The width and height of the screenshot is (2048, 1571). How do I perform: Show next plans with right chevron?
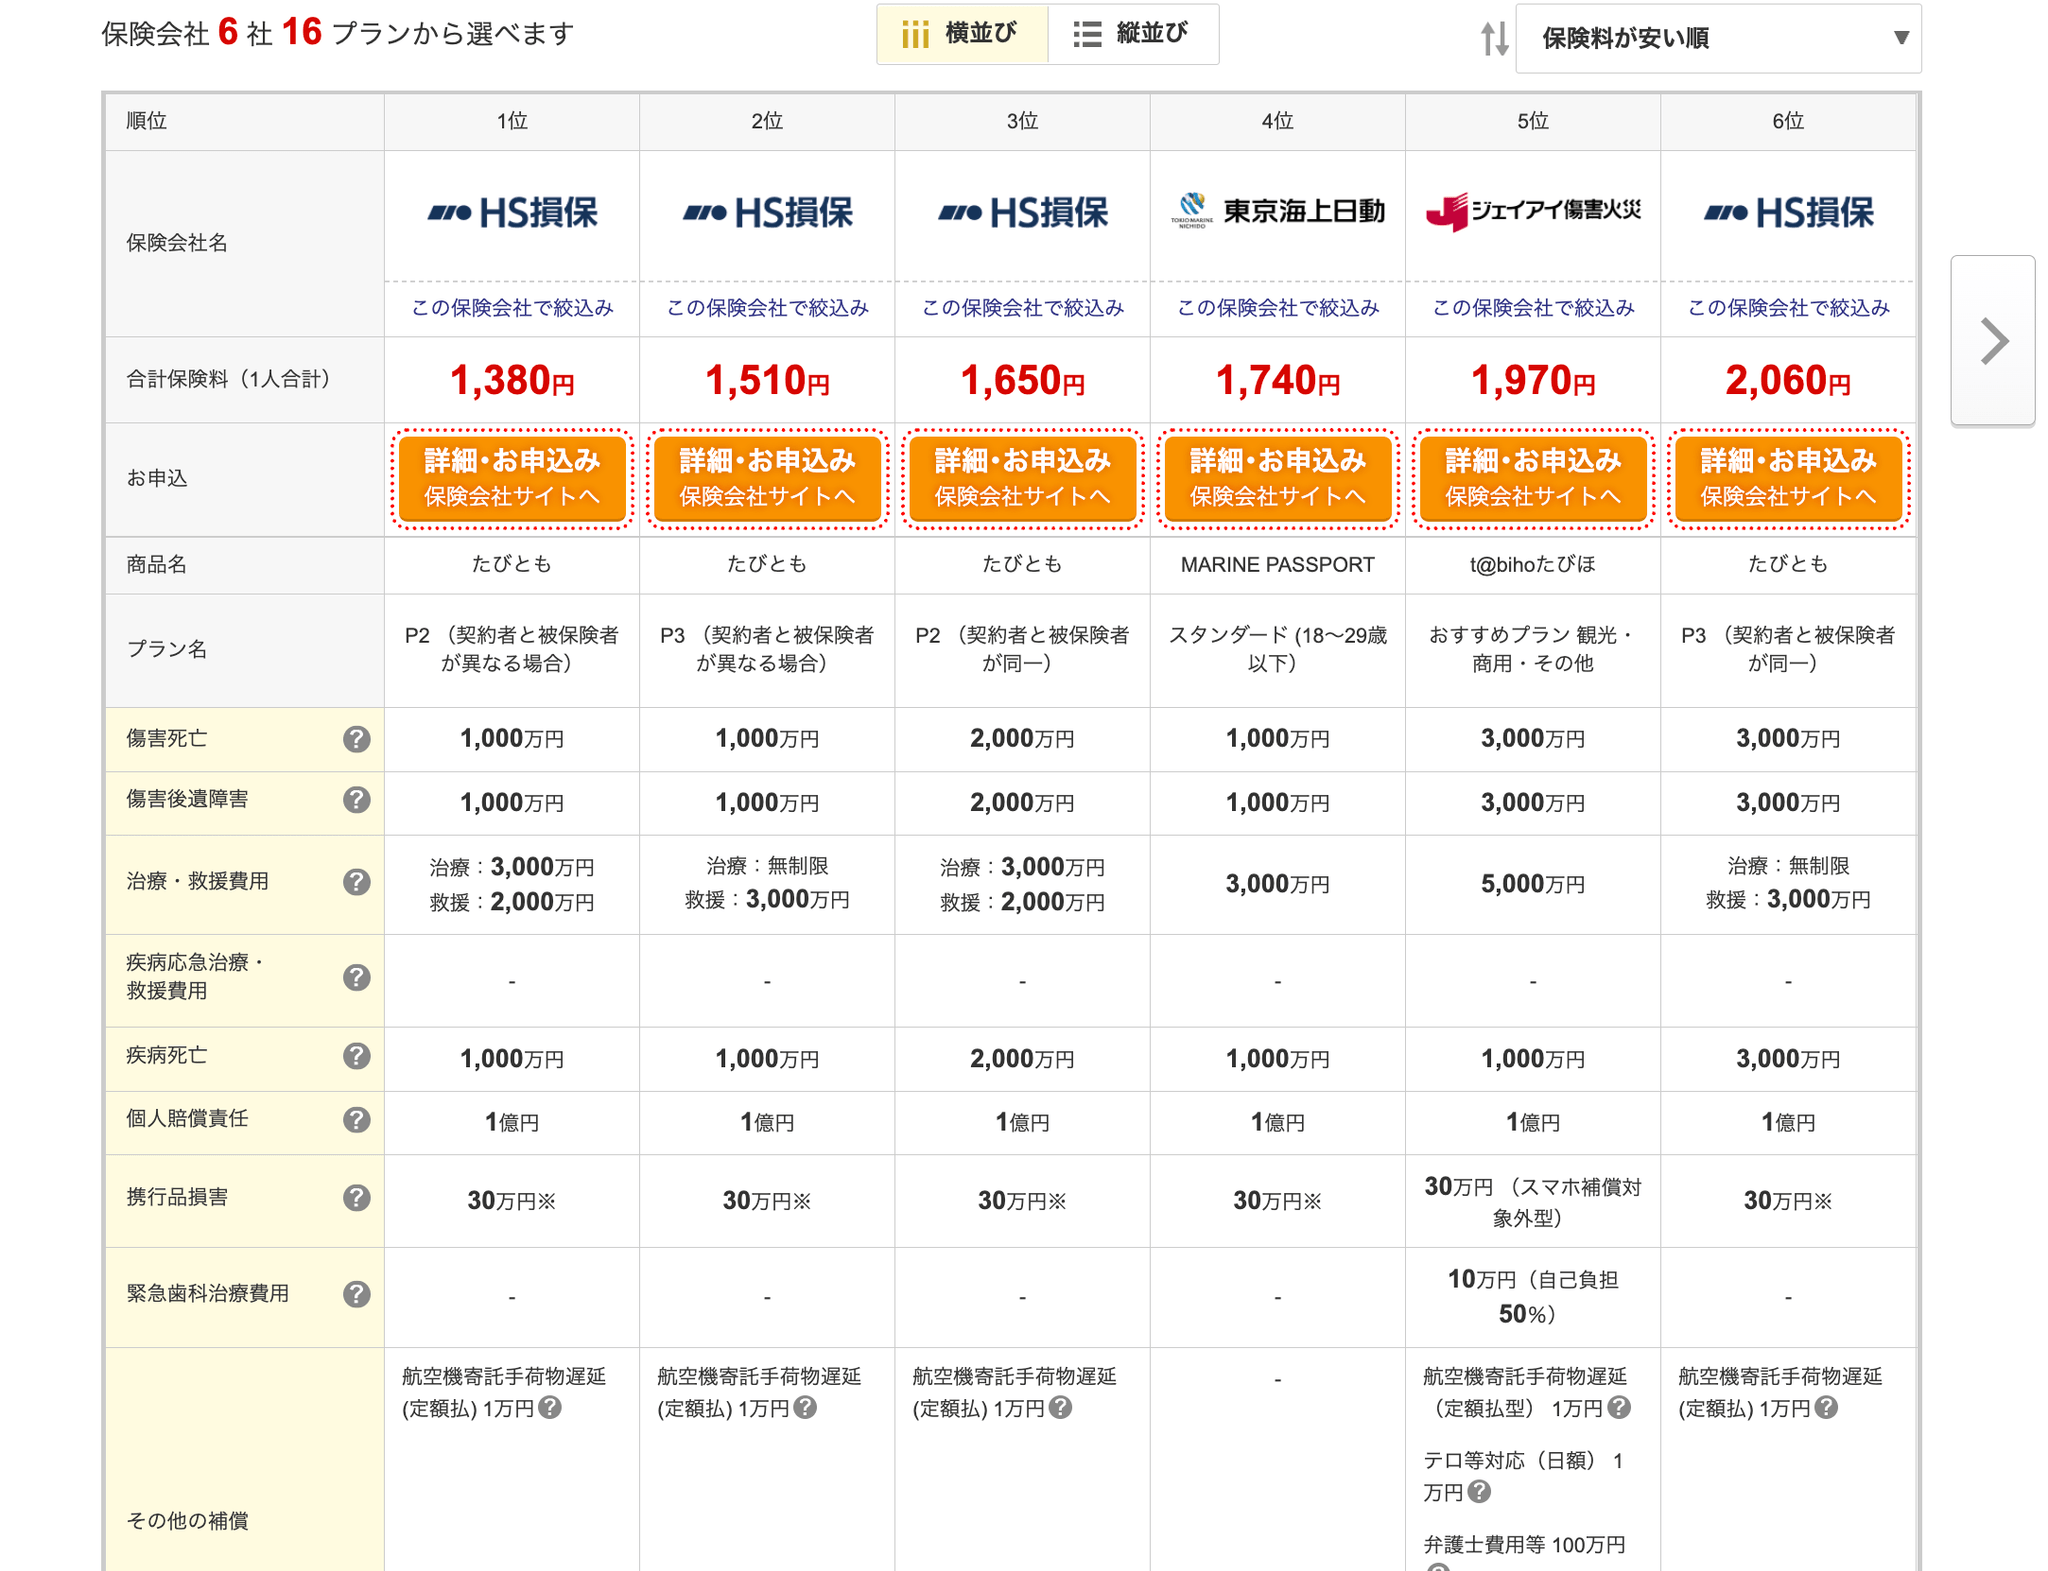click(x=1993, y=341)
